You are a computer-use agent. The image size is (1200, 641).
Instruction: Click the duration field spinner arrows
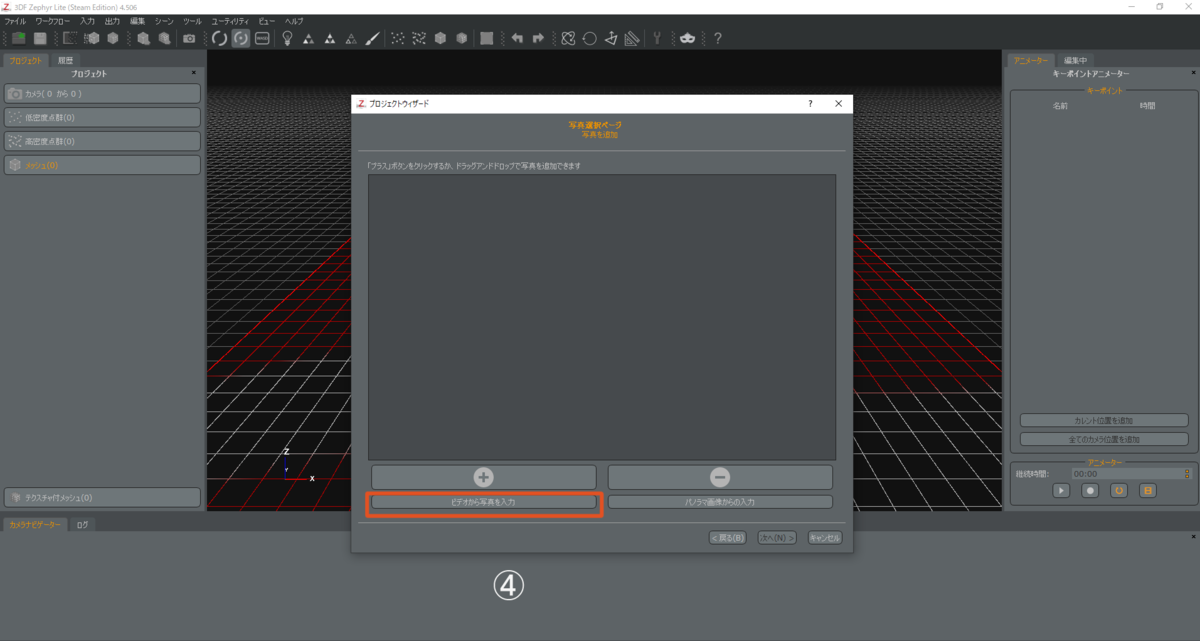point(1187,474)
